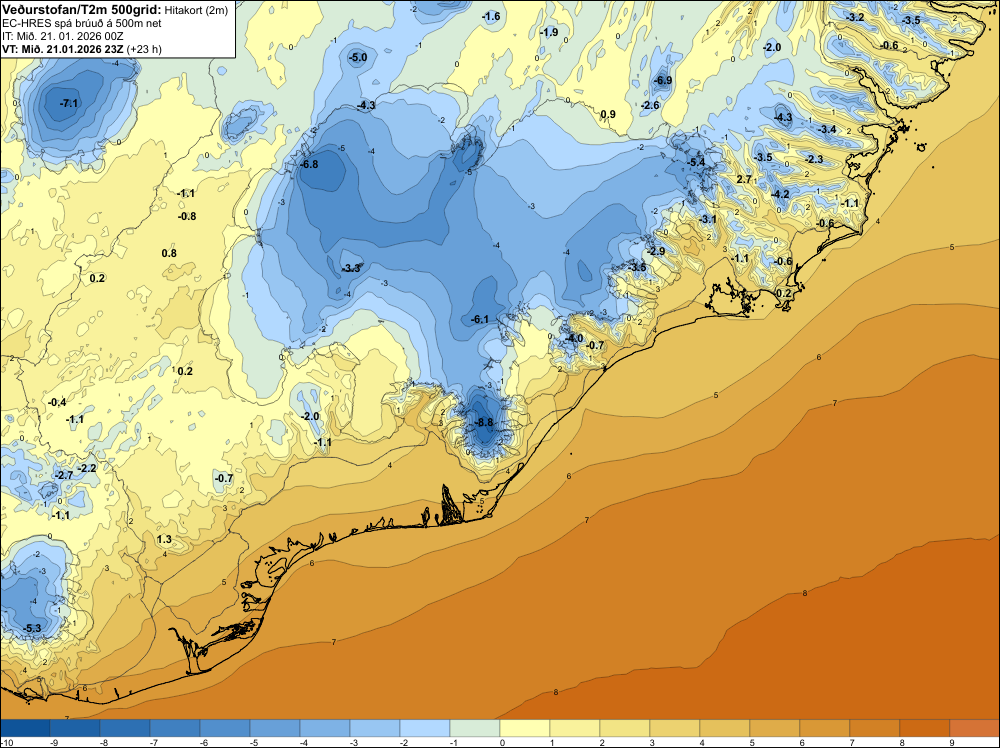Click the -2.3 temperature reading
The width and height of the screenshot is (1000, 748).
(x=814, y=159)
